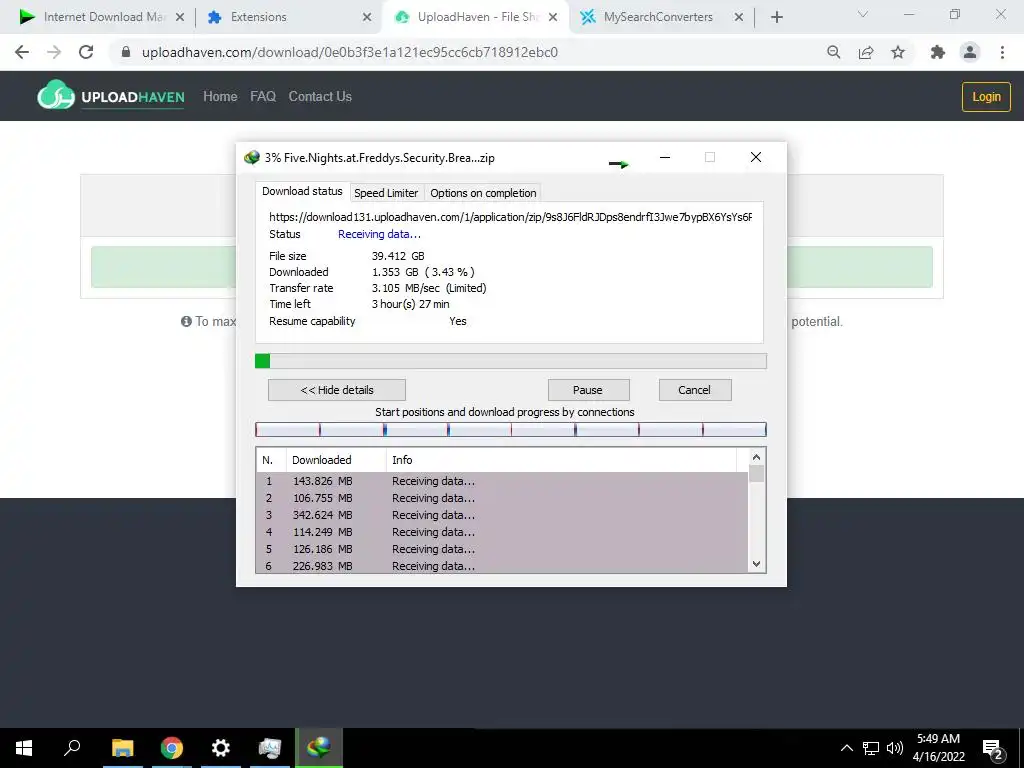The image size is (1024, 768).
Task: Select connection row 3 with 342.624 MB
Action: [502, 515]
